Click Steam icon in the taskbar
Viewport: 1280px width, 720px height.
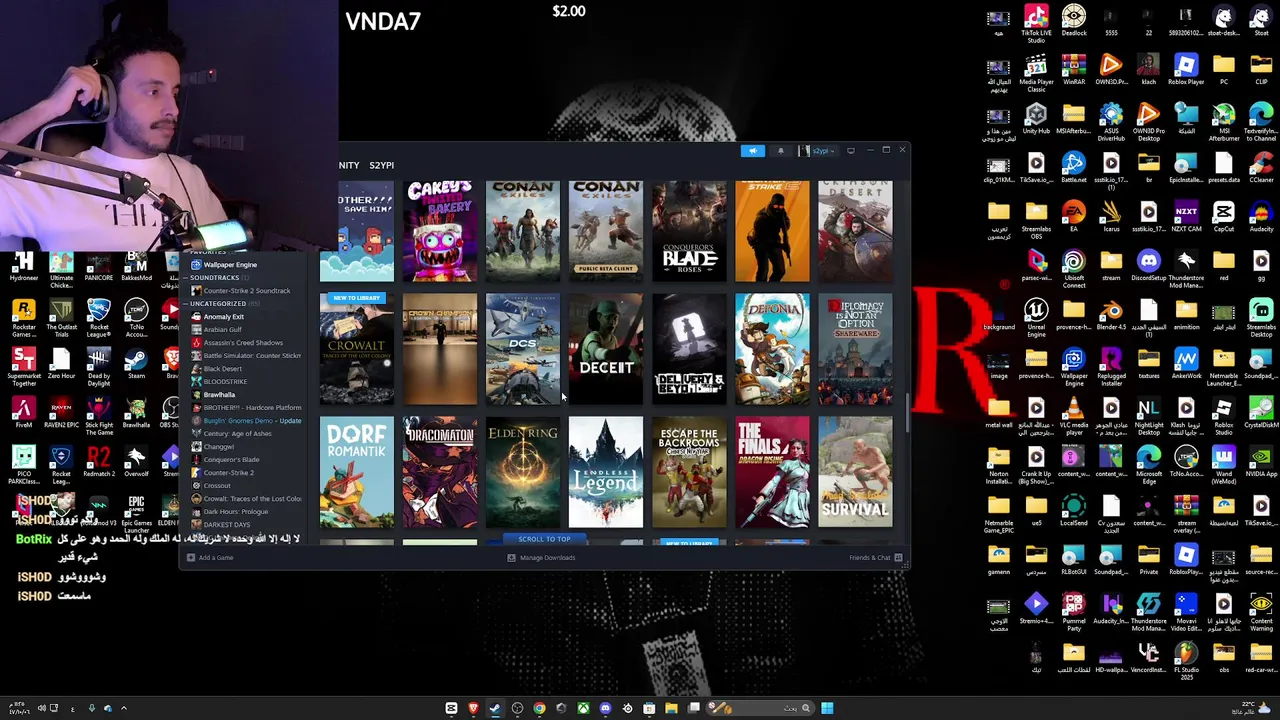(495, 708)
